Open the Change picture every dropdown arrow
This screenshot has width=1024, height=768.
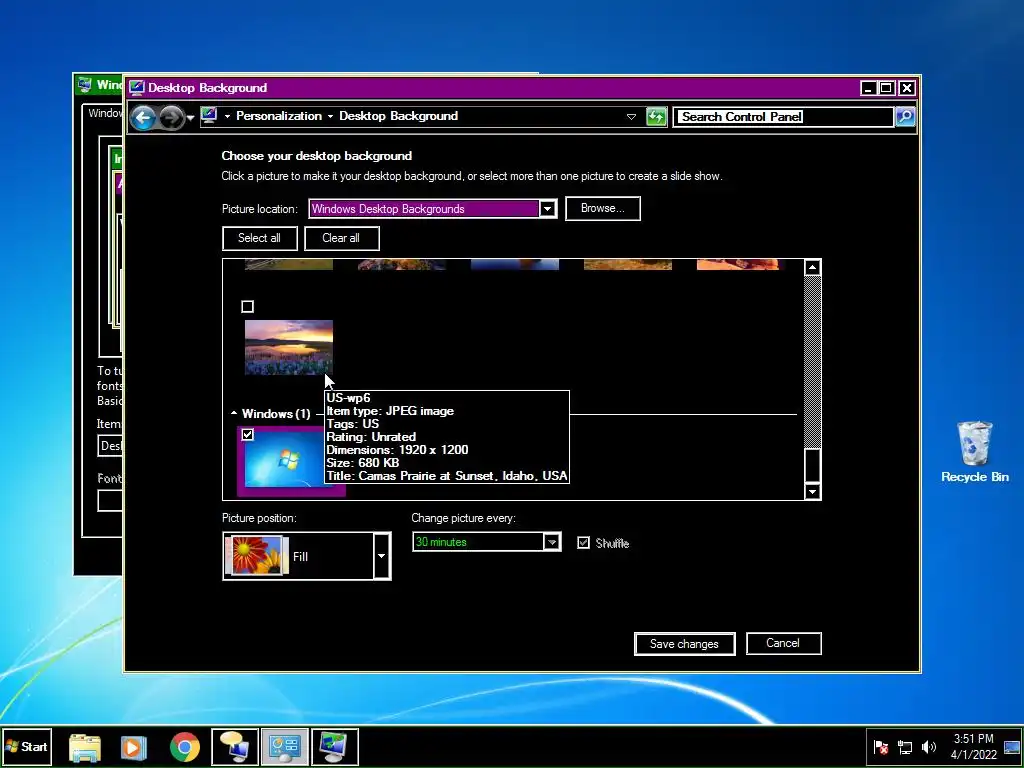pyautogui.click(x=552, y=542)
